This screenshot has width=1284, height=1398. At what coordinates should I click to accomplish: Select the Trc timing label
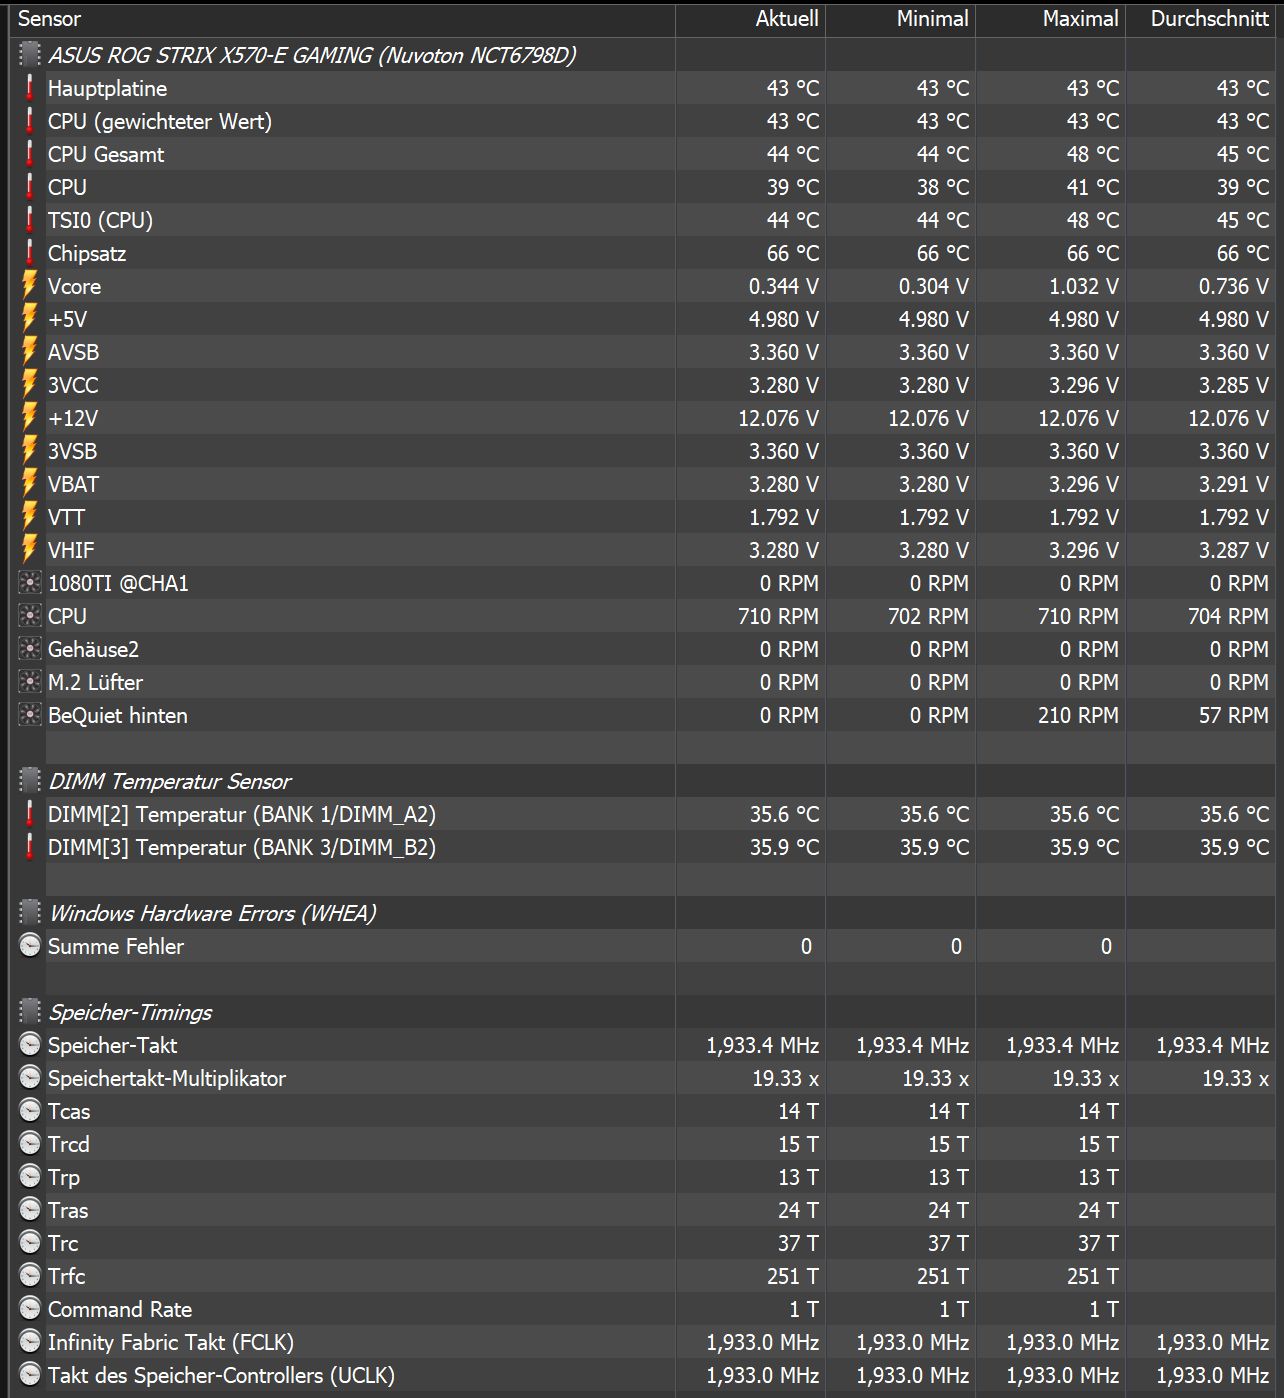point(63,1243)
